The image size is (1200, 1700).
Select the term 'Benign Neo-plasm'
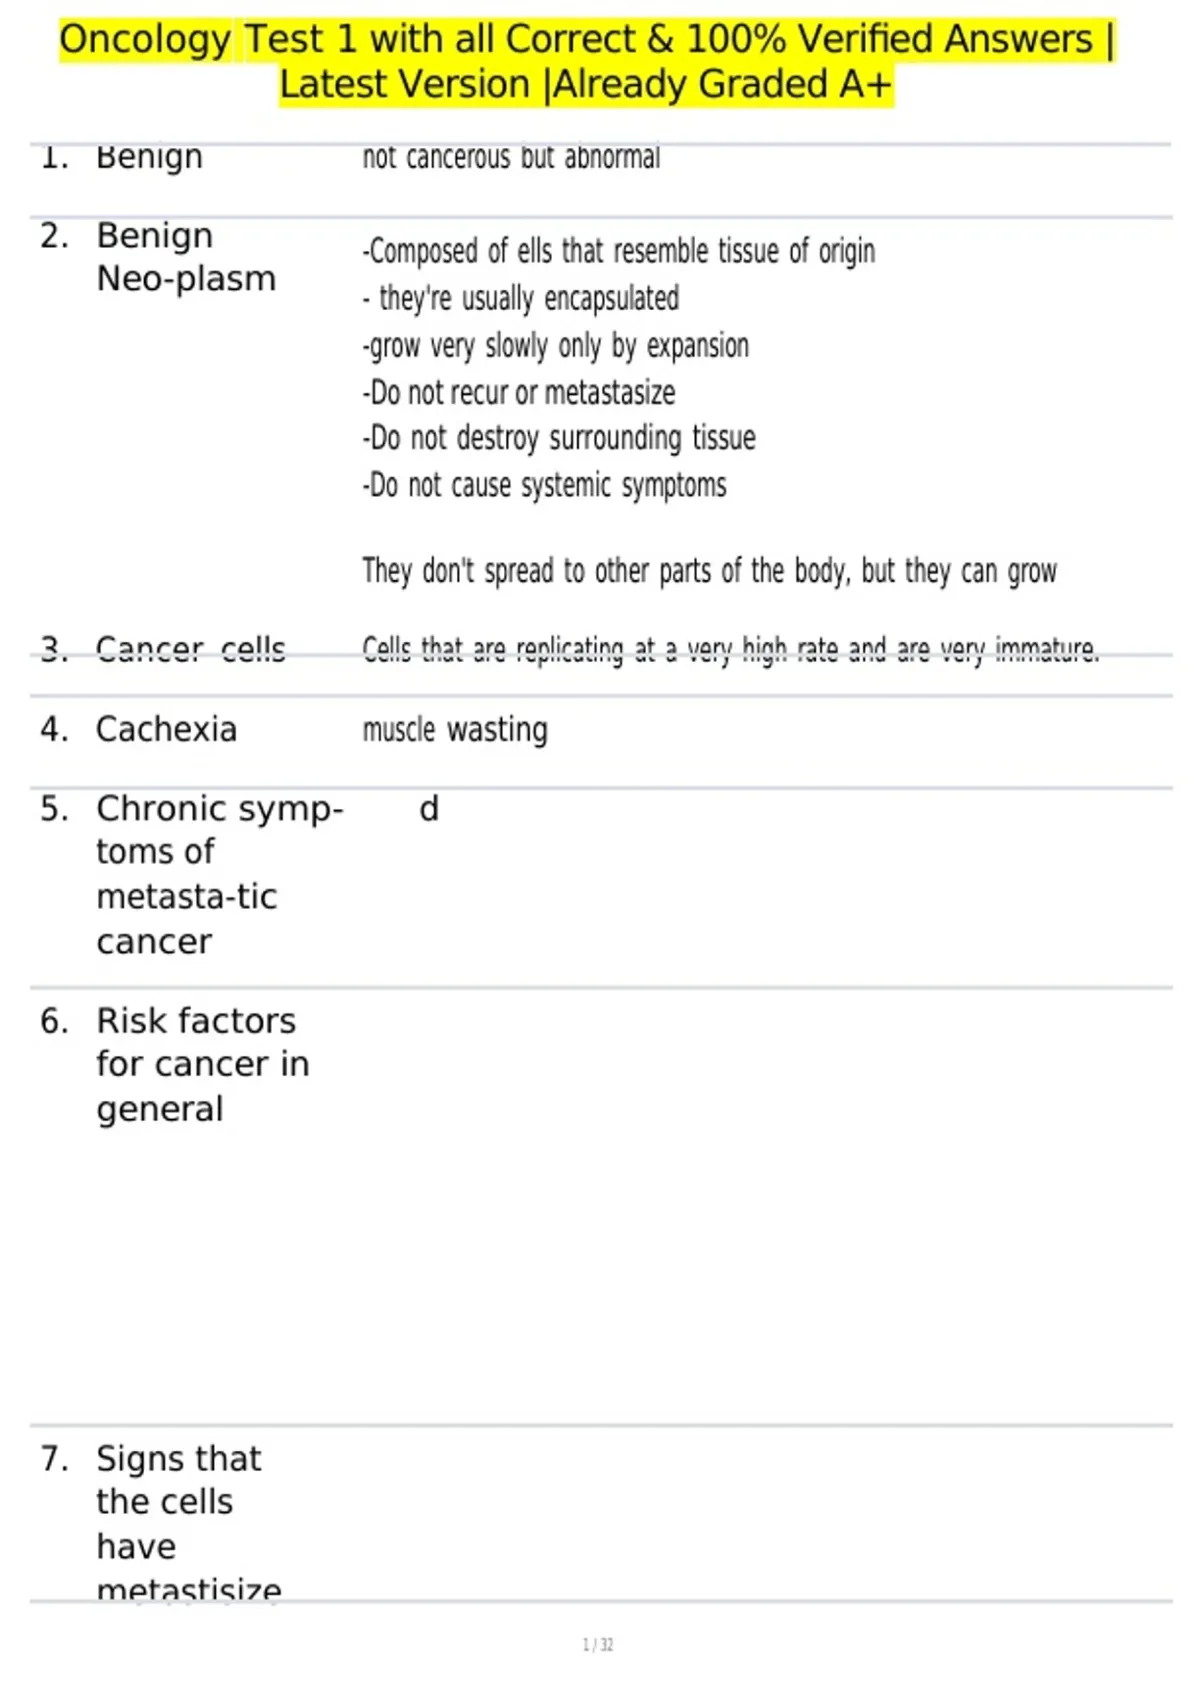pos(186,257)
